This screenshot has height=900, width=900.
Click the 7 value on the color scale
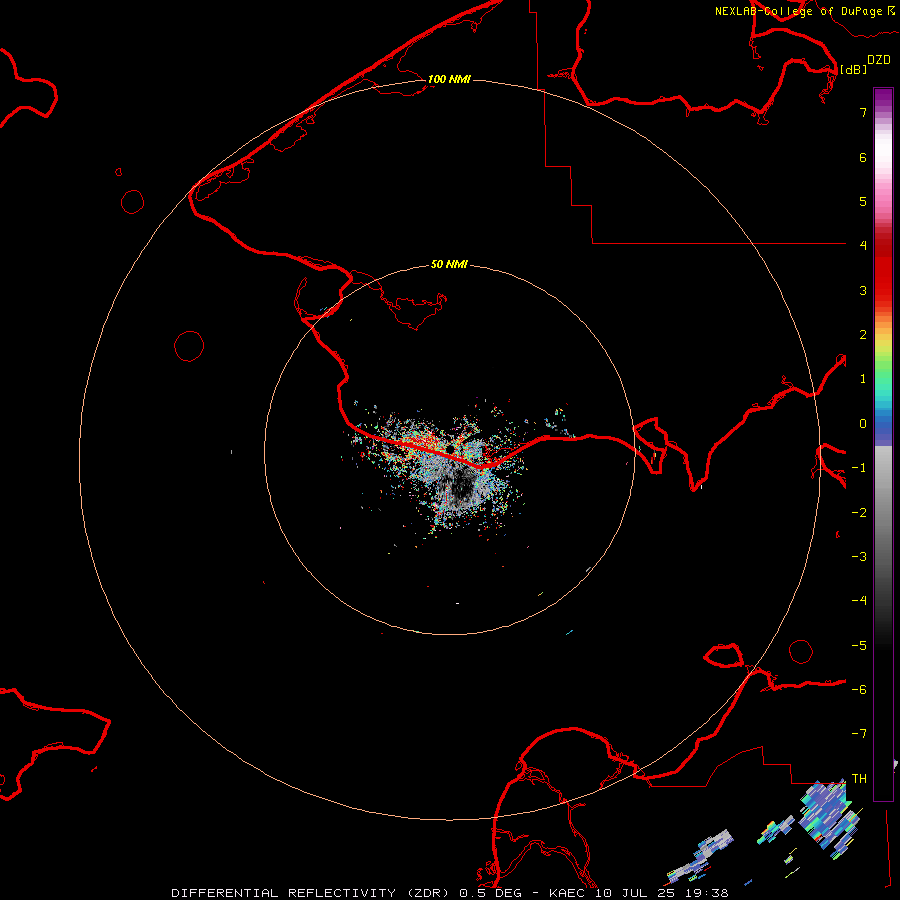[x=863, y=112]
